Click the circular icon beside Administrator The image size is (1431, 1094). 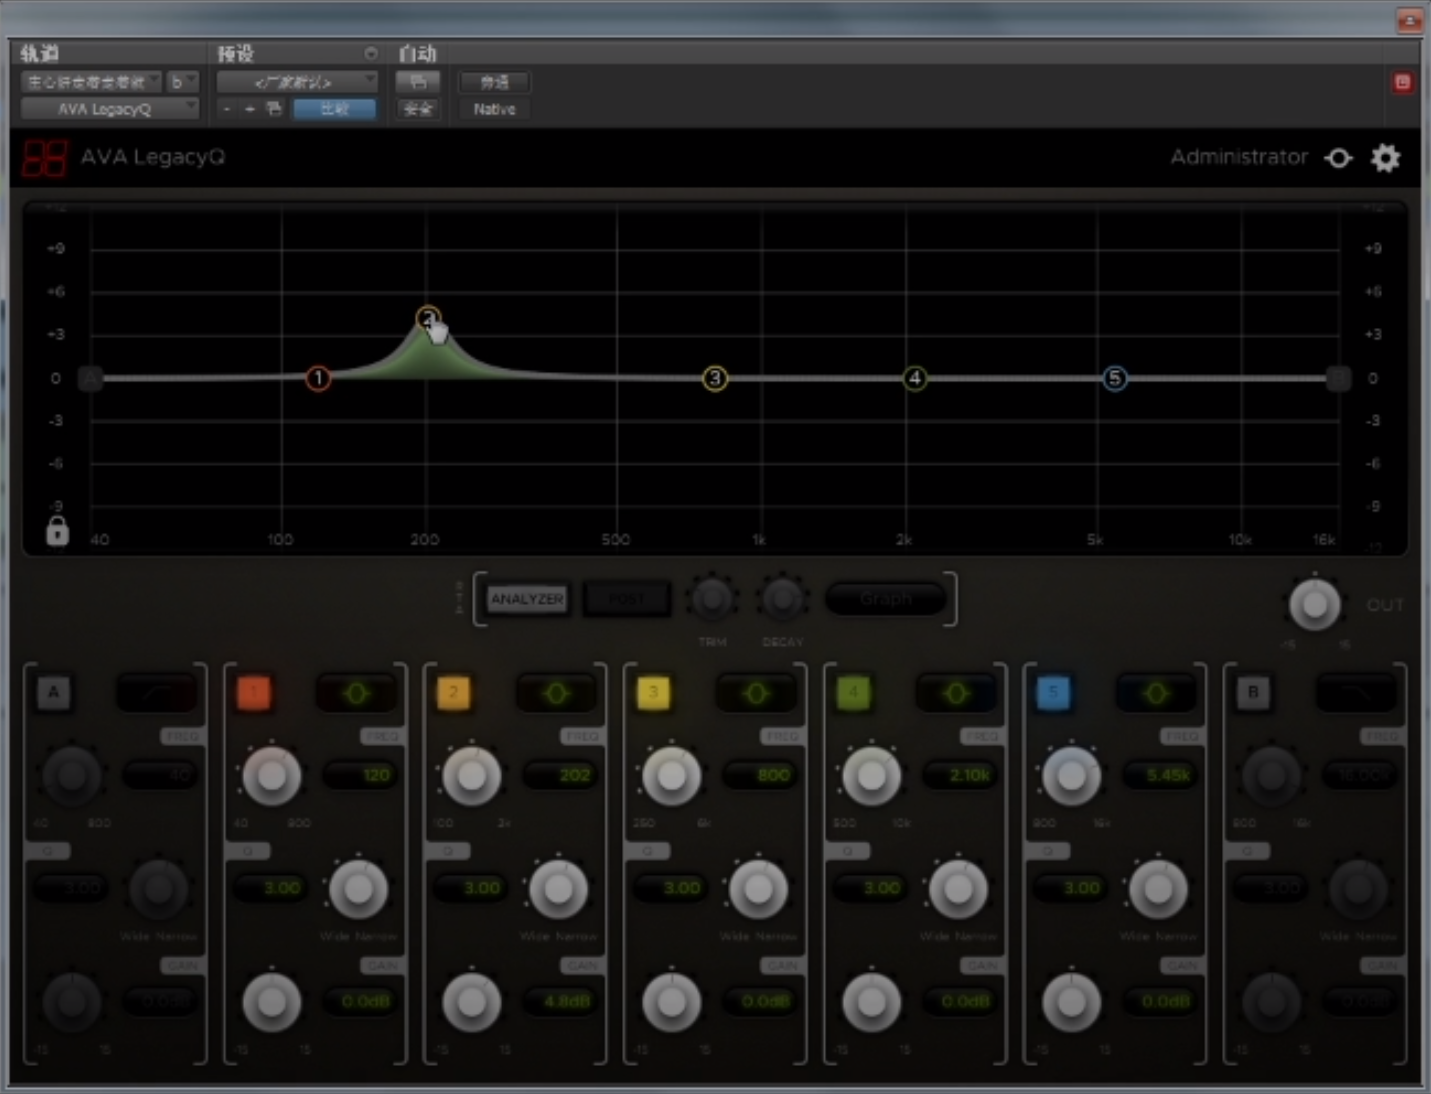[1338, 158]
